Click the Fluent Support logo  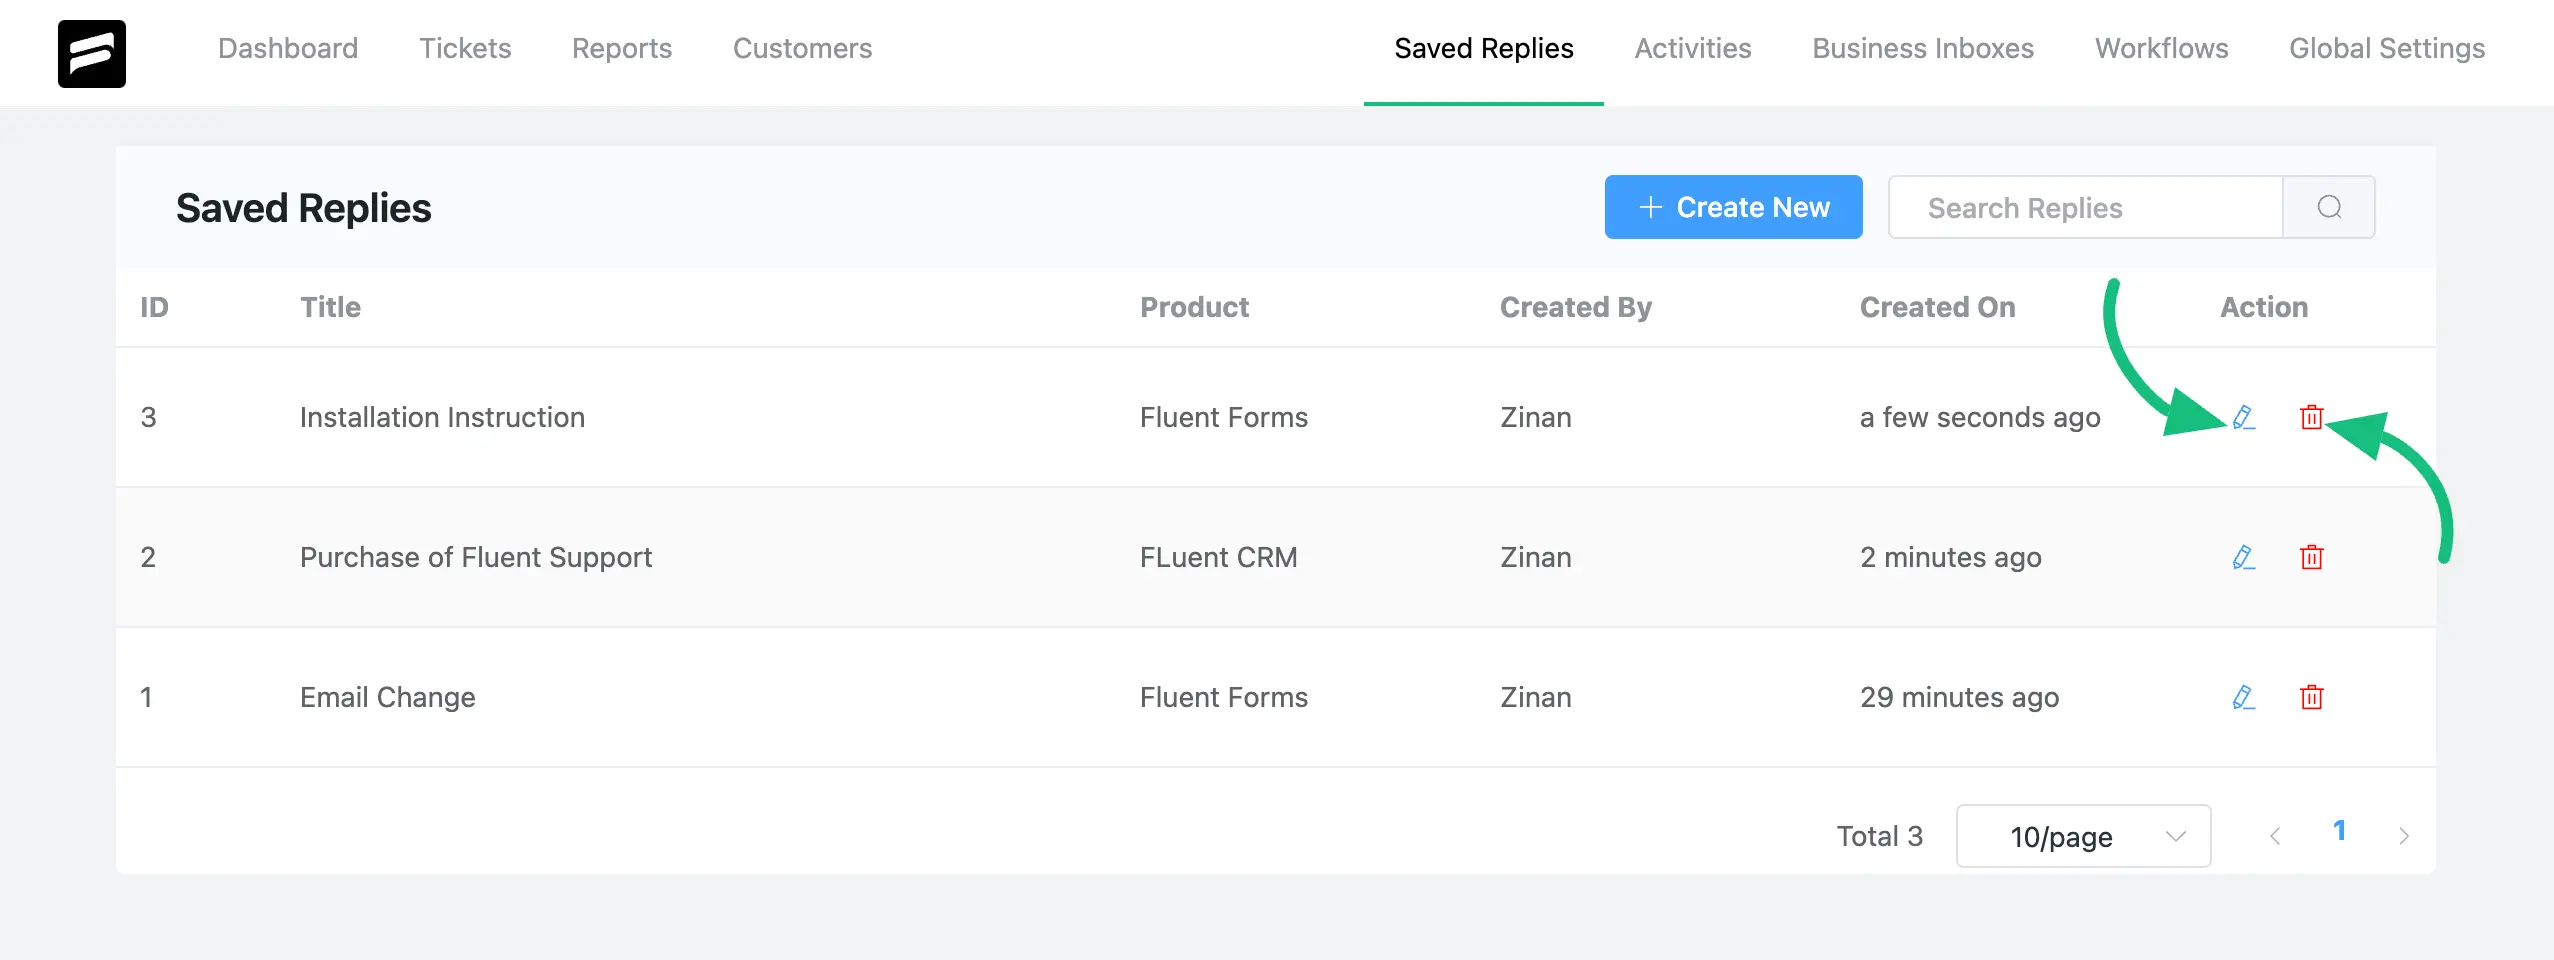(92, 54)
